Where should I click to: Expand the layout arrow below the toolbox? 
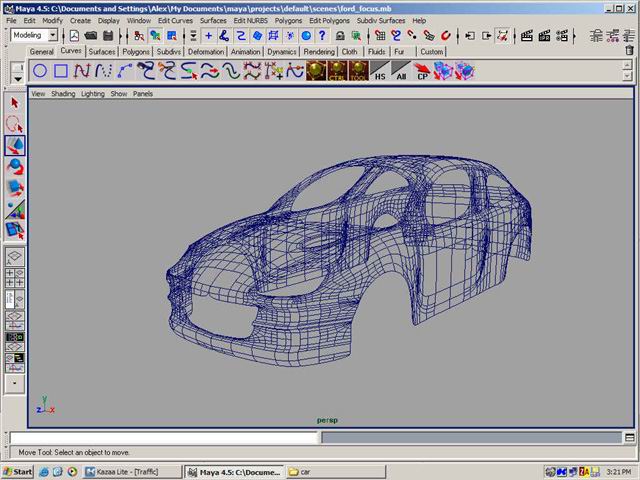coord(15,382)
